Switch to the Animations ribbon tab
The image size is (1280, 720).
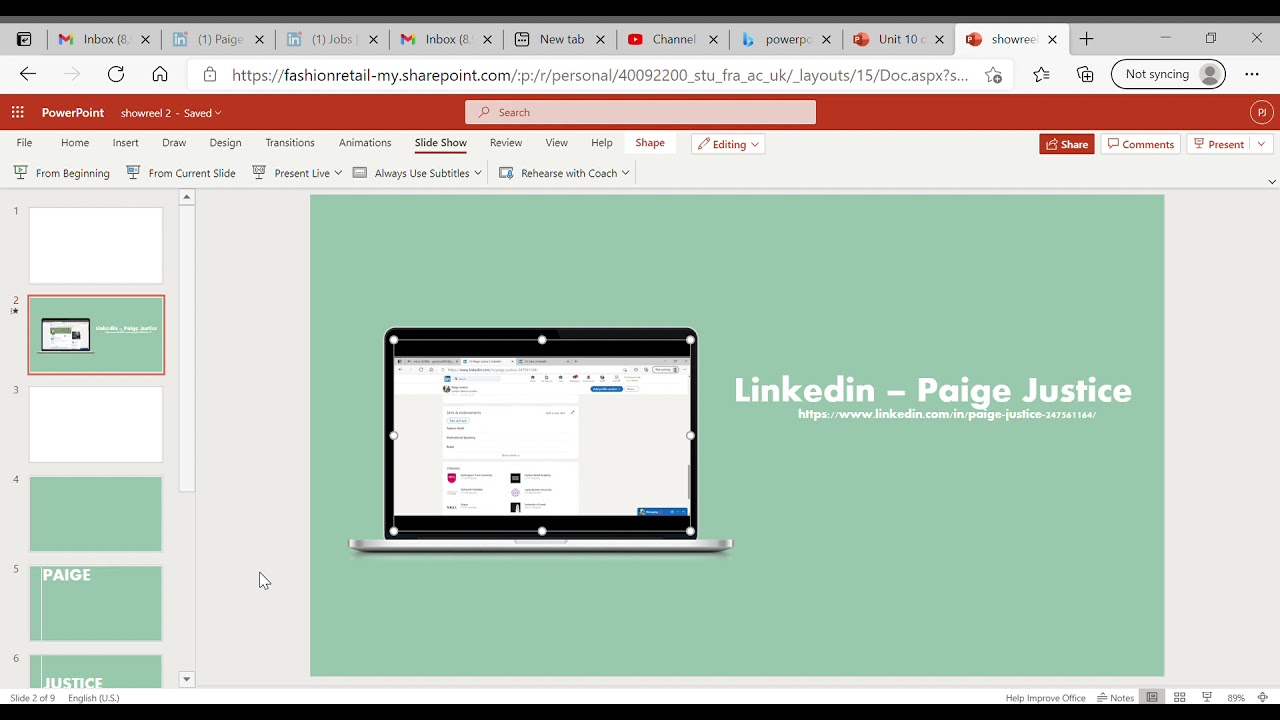tap(365, 143)
